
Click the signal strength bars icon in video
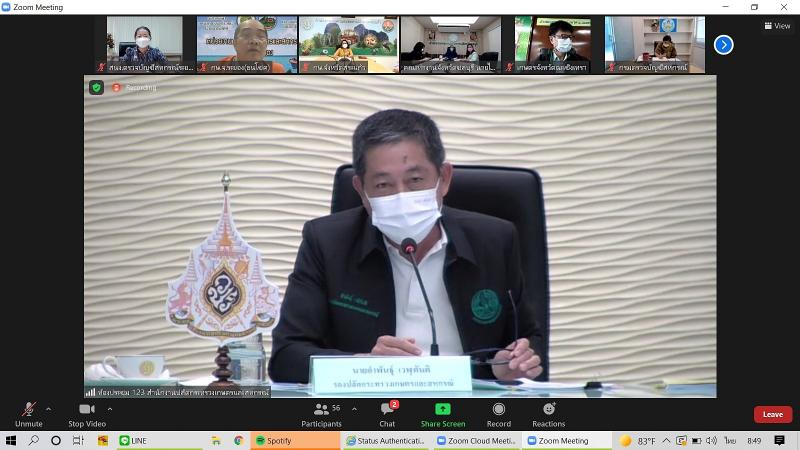(90, 392)
